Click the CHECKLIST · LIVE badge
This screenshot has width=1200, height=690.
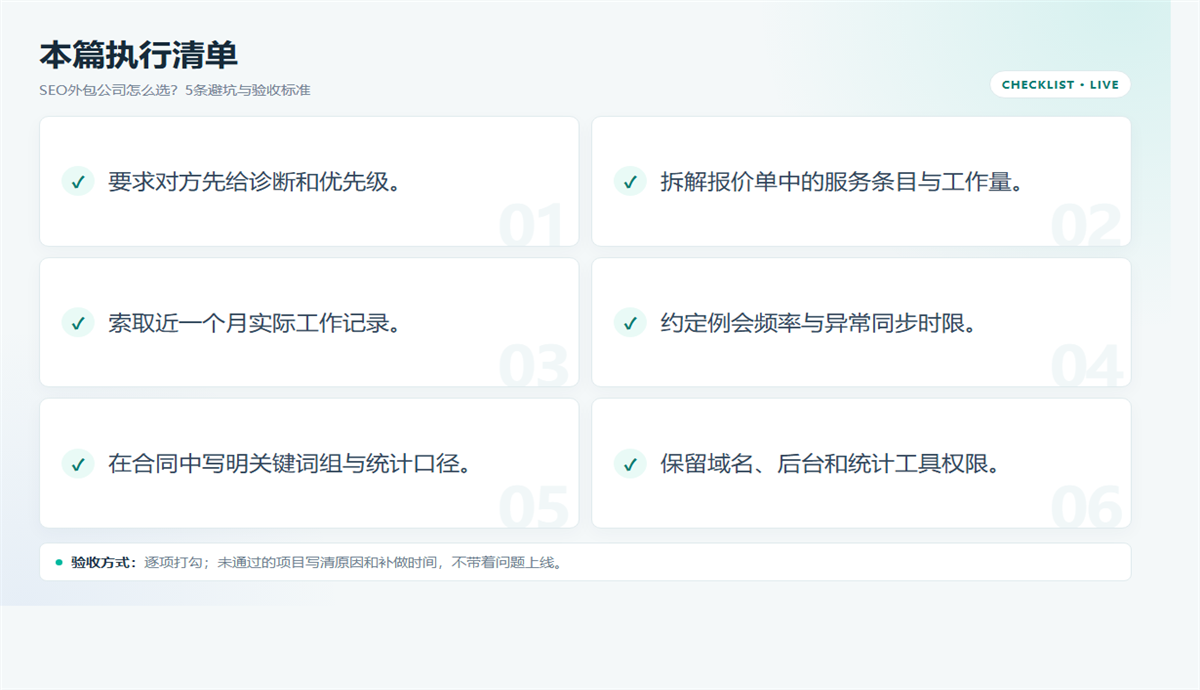[x=1060, y=85]
